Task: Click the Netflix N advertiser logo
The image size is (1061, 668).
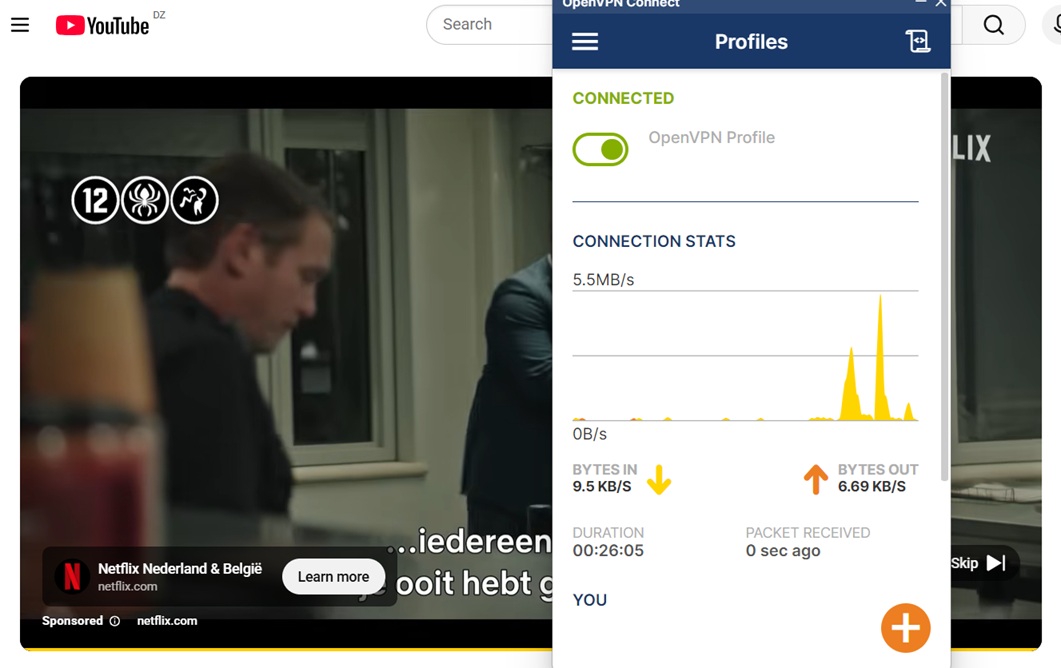Action: (x=72, y=577)
